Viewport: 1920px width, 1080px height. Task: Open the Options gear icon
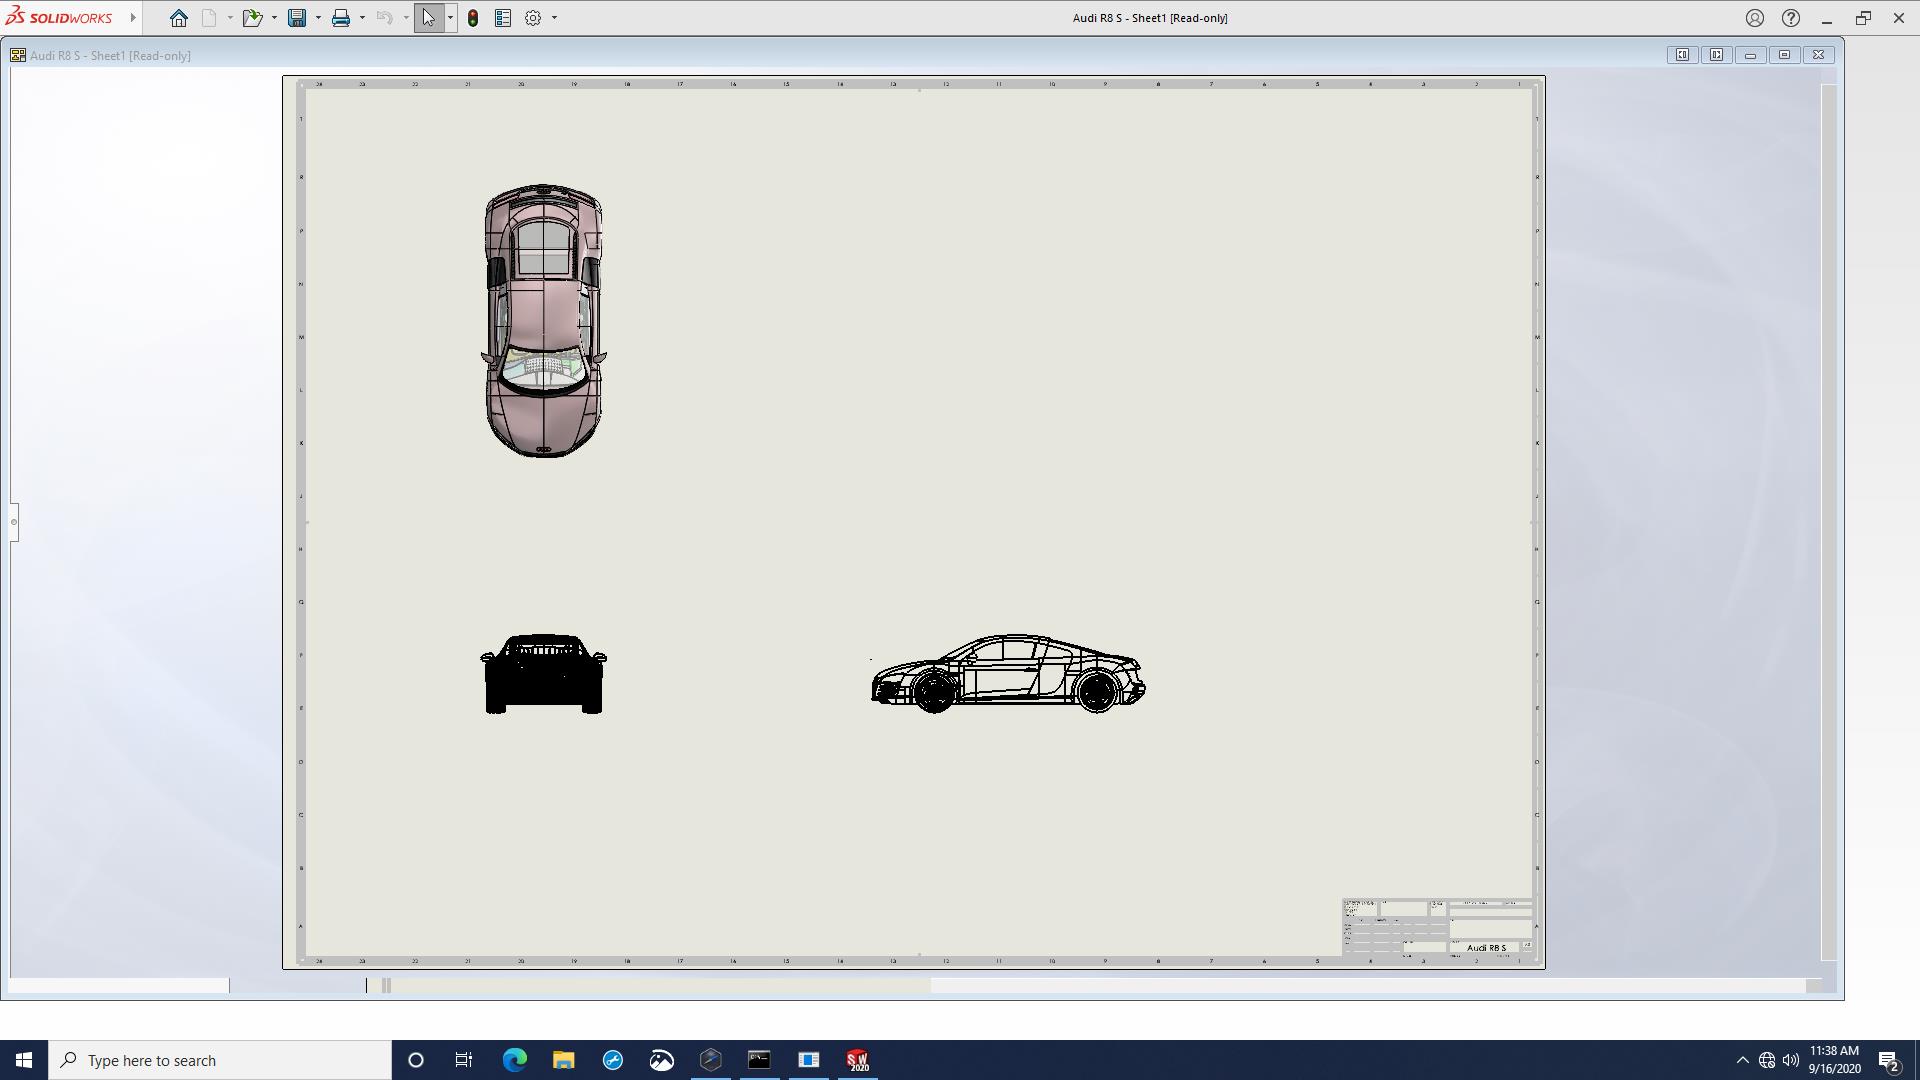(533, 18)
